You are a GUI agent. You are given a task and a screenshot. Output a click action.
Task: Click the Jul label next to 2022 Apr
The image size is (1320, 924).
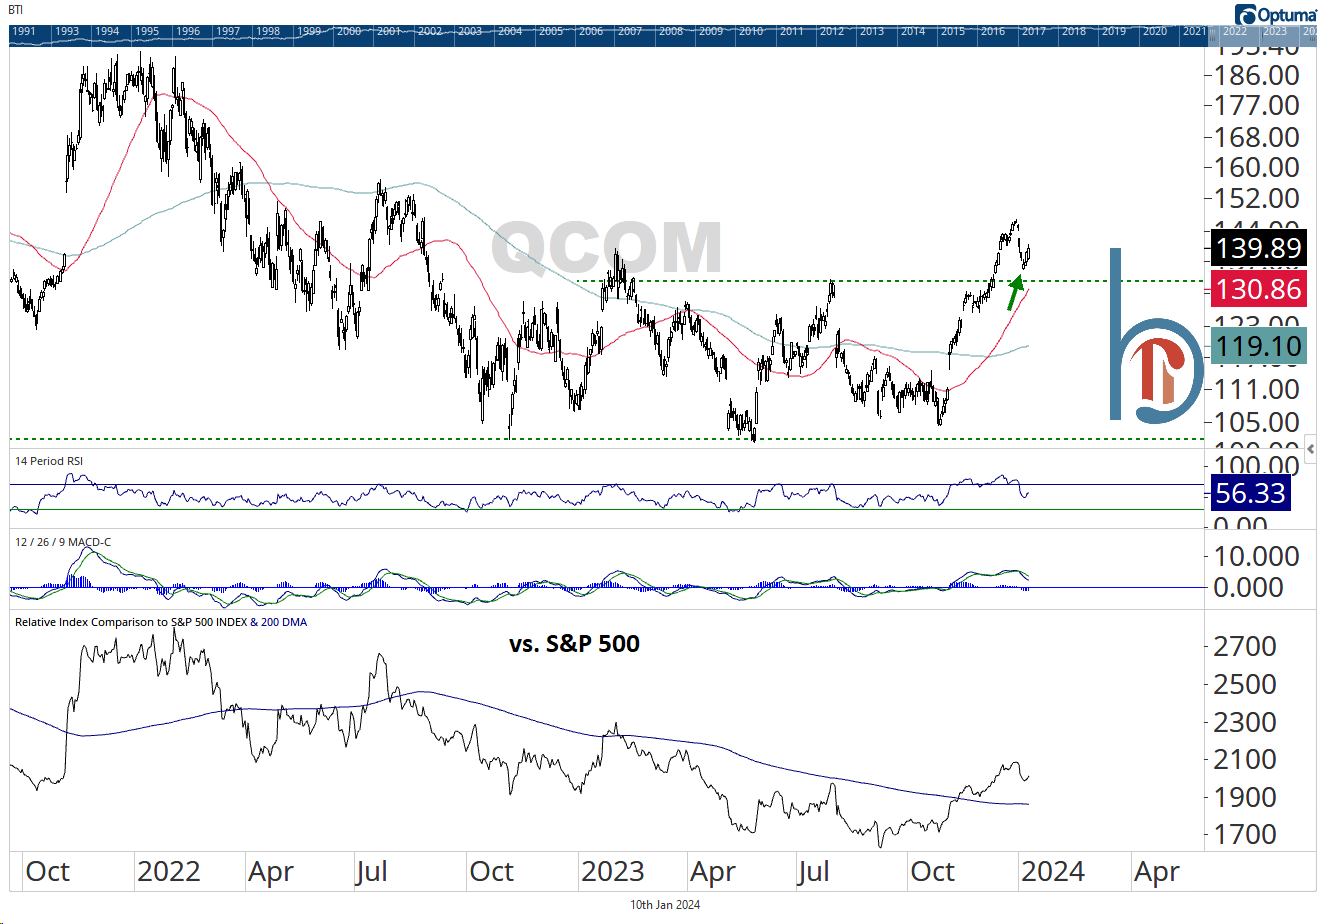372,872
